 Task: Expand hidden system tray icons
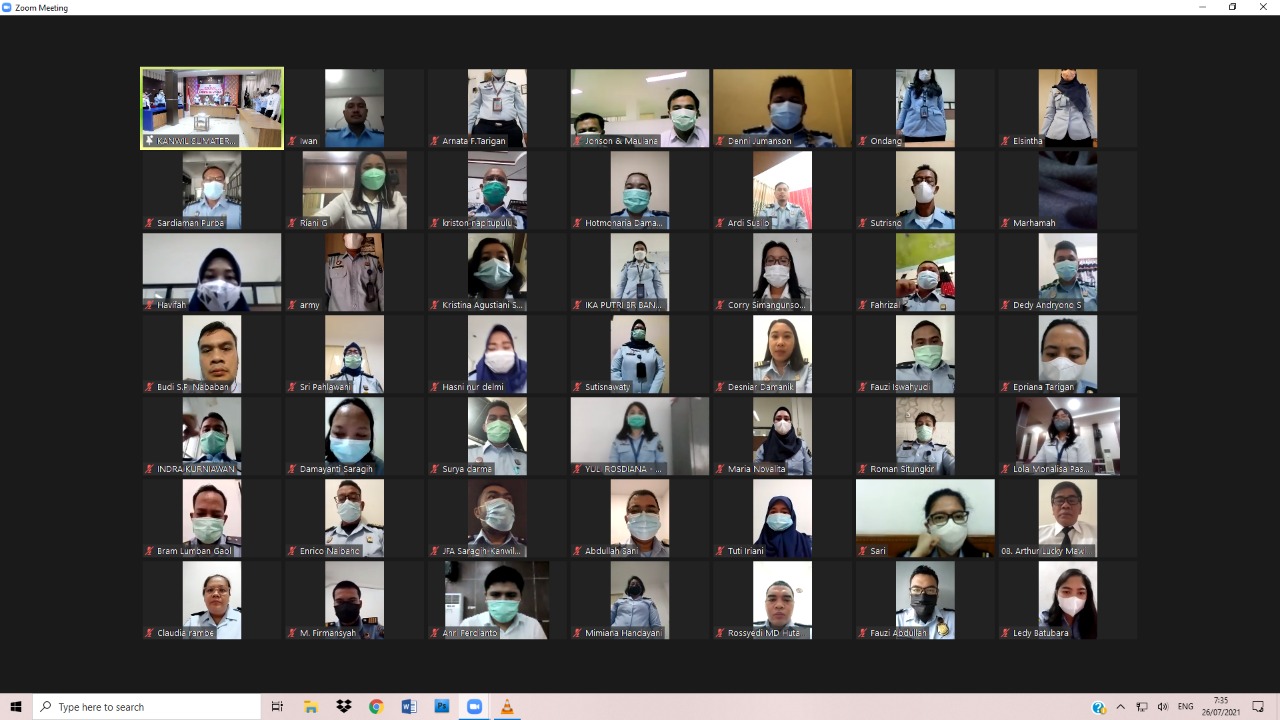pos(1121,707)
